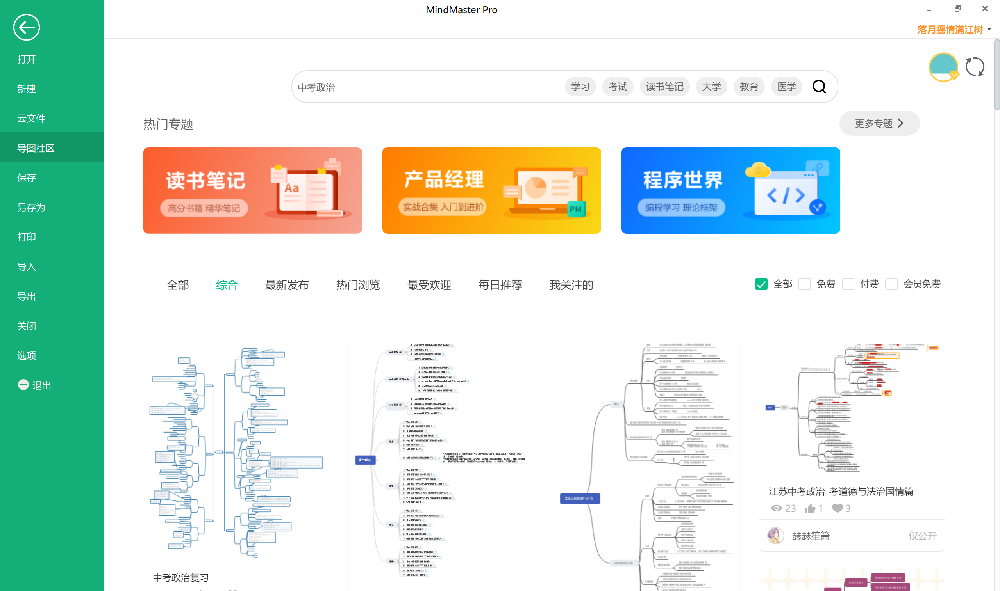Click the 江苏中考政治 考道德与法治国情篇 title
The width and height of the screenshot is (1000, 591).
pyautogui.click(x=841, y=491)
